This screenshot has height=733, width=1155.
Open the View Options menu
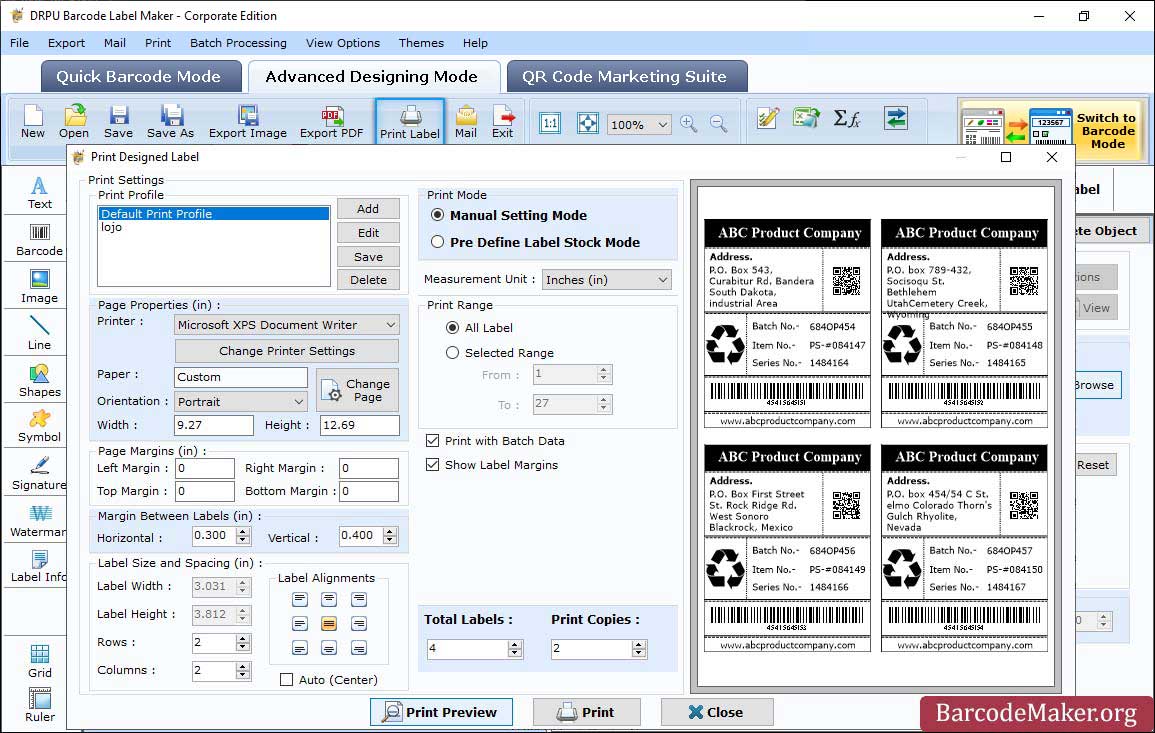(343, 43)
